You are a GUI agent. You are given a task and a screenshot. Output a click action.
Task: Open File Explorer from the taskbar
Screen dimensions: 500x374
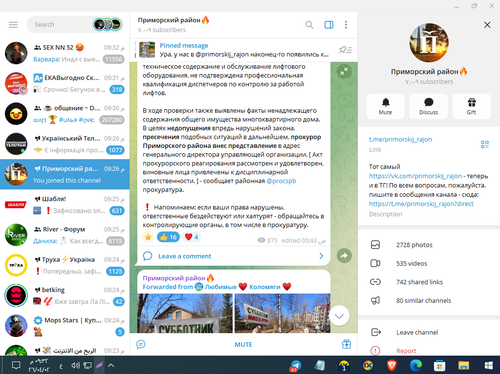click(x=463, y=366)
